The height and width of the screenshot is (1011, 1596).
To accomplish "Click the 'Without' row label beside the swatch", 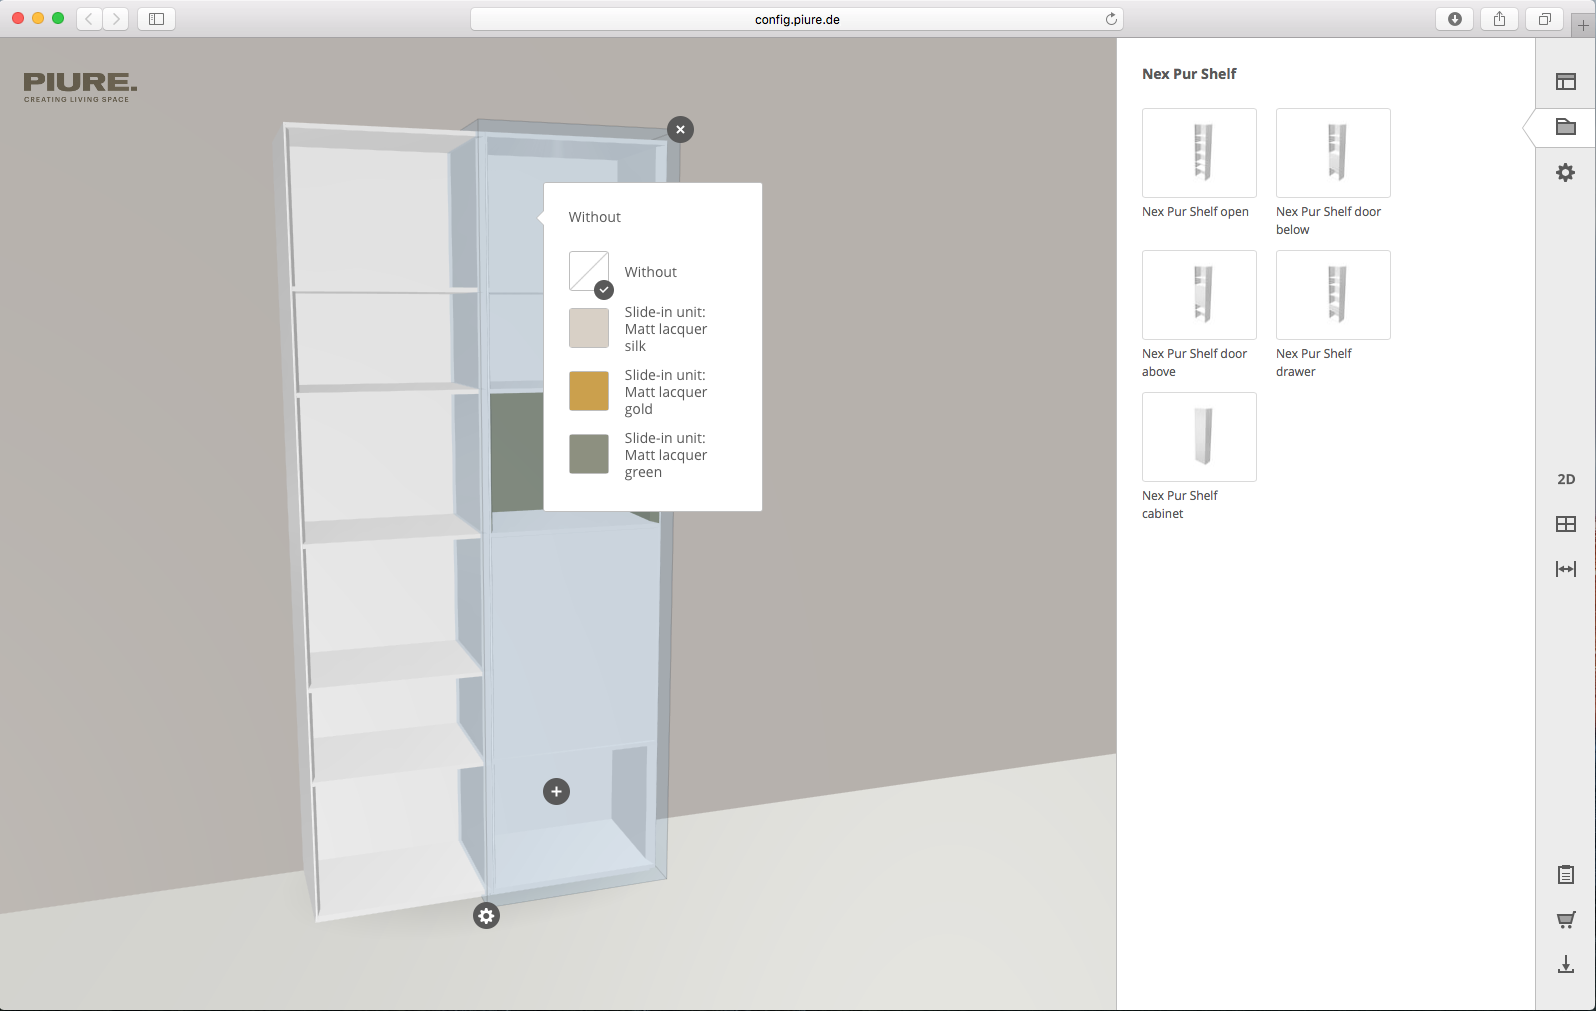I will [x=651, y=272].
